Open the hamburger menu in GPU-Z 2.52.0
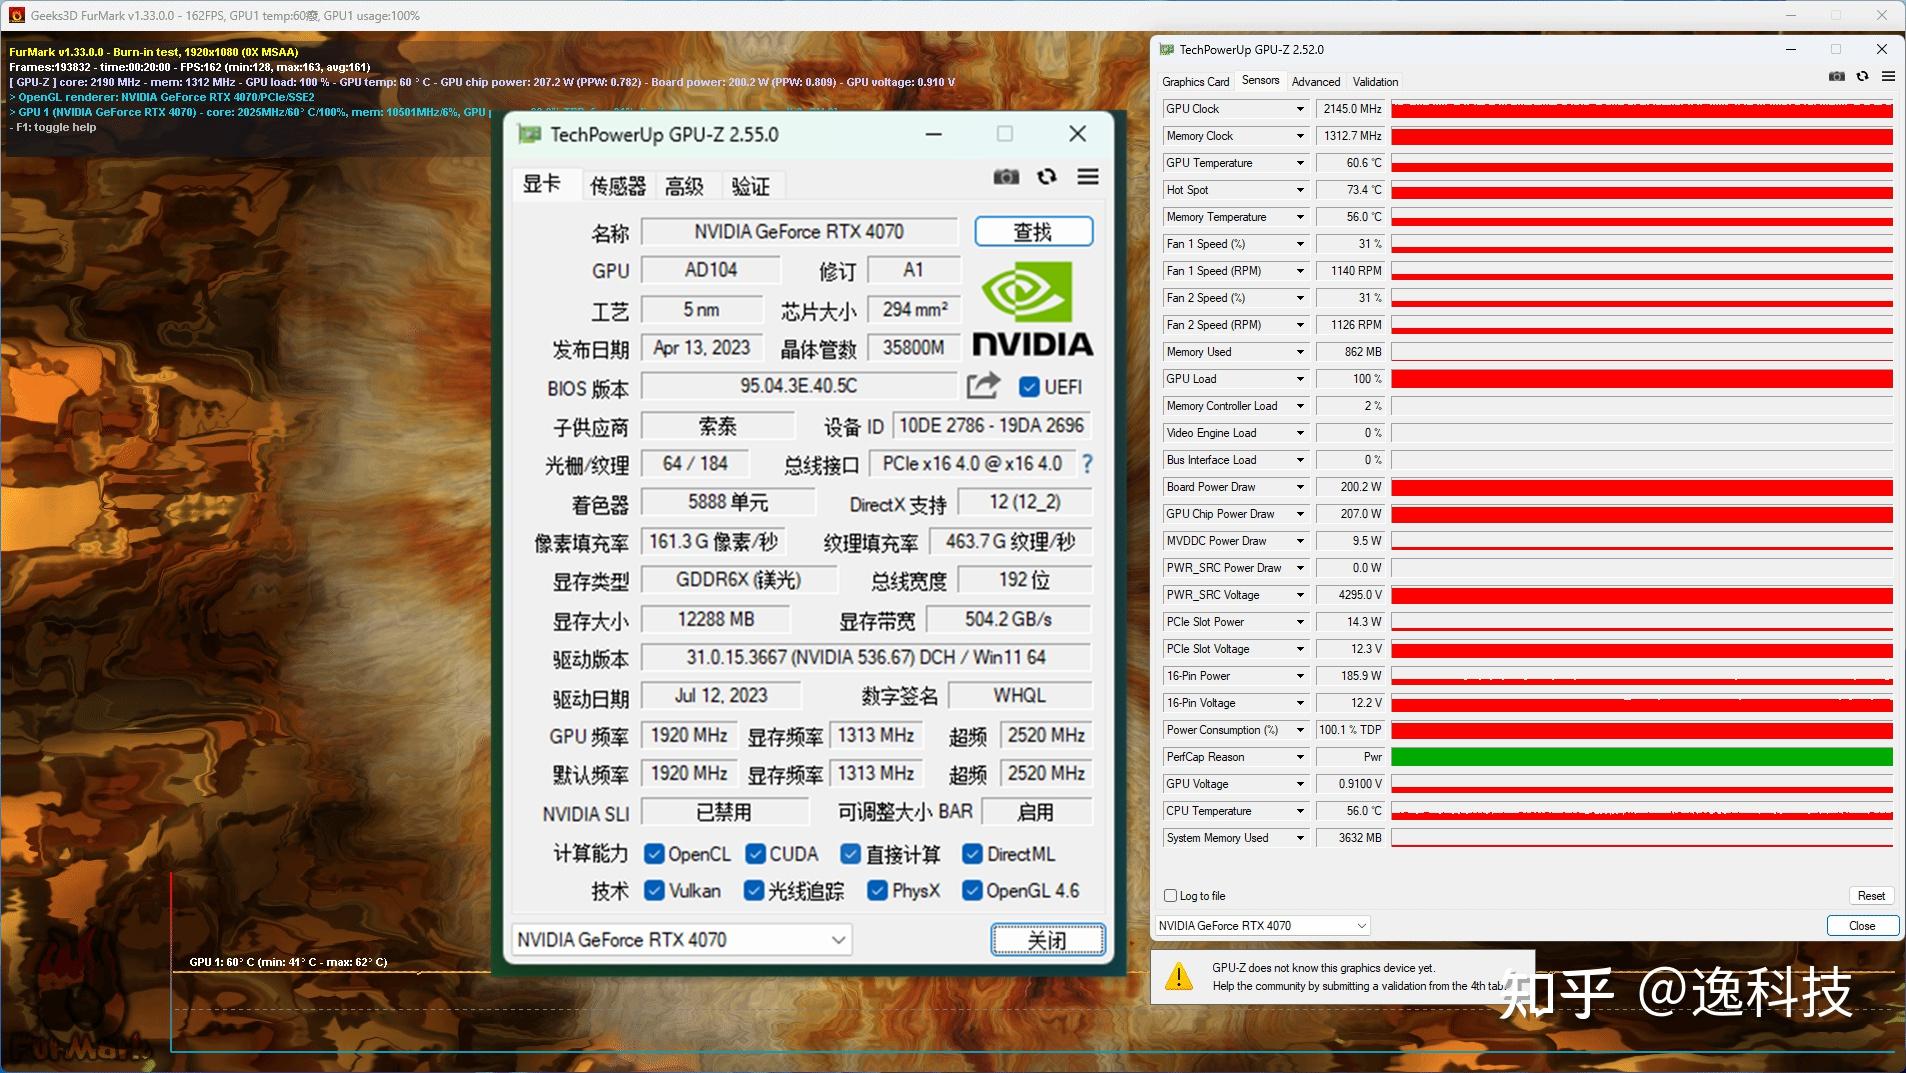 click(1888, 77)
